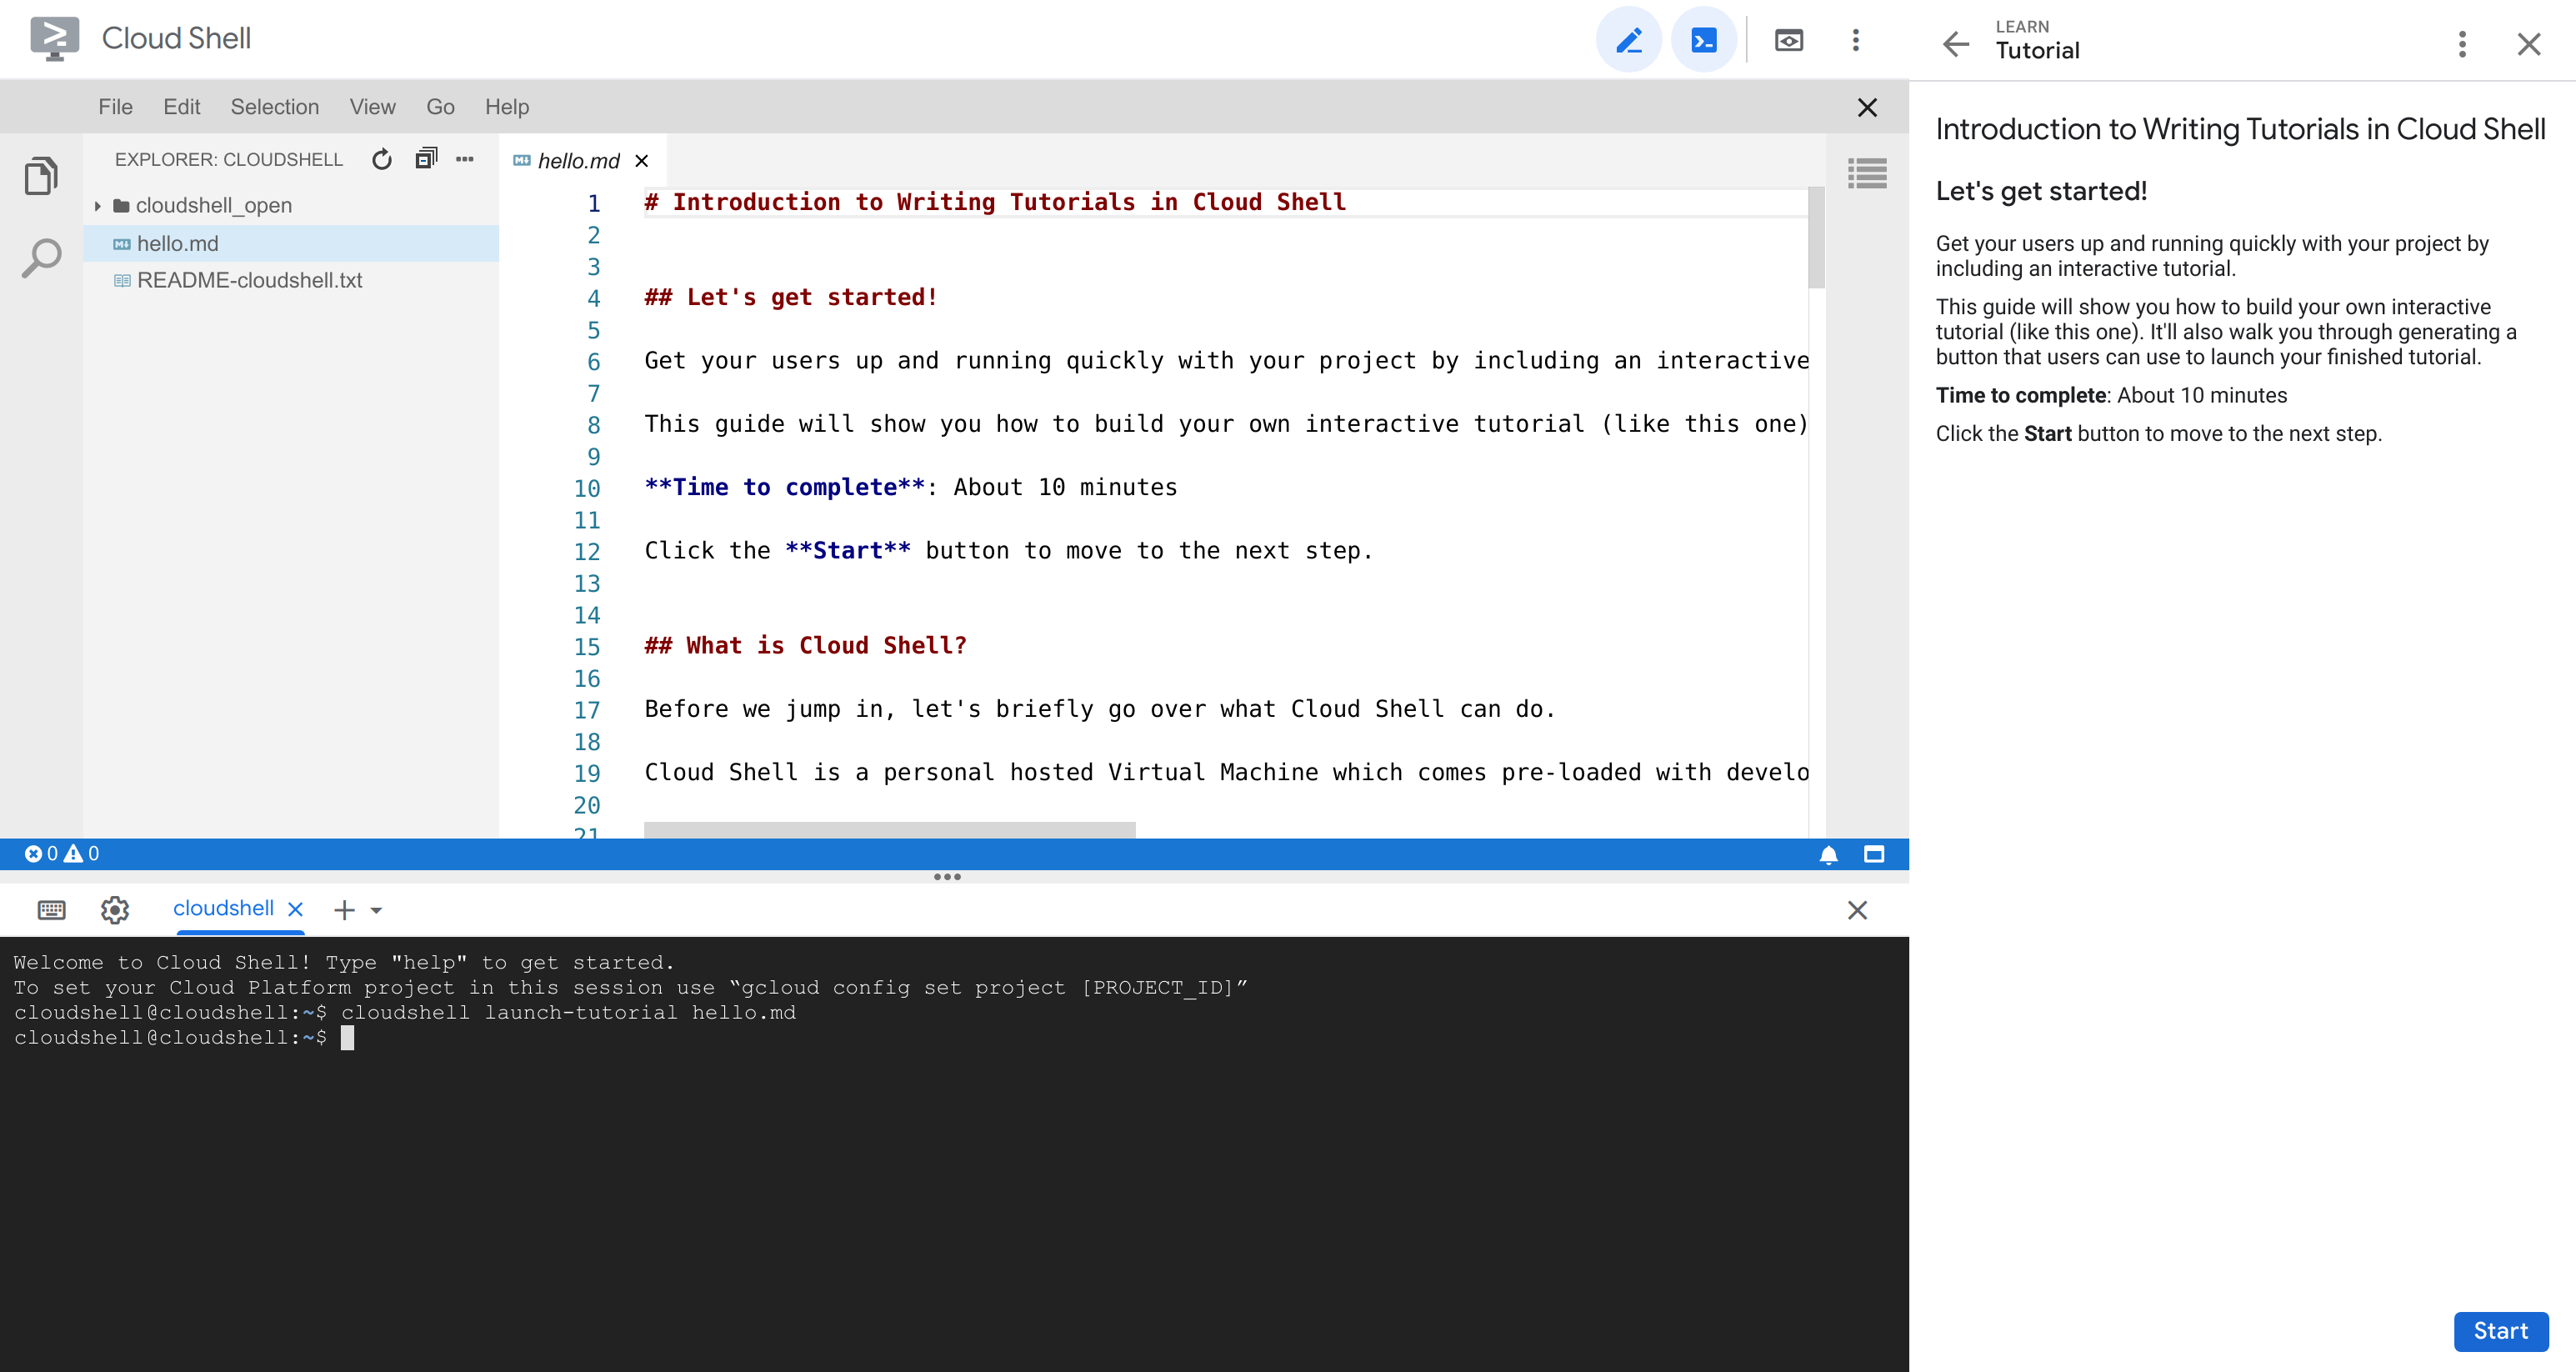Click the Explorer refresh icon
Image resolution: width=2576 pixels, height=1372 pixels.
[x=382, y=160]
